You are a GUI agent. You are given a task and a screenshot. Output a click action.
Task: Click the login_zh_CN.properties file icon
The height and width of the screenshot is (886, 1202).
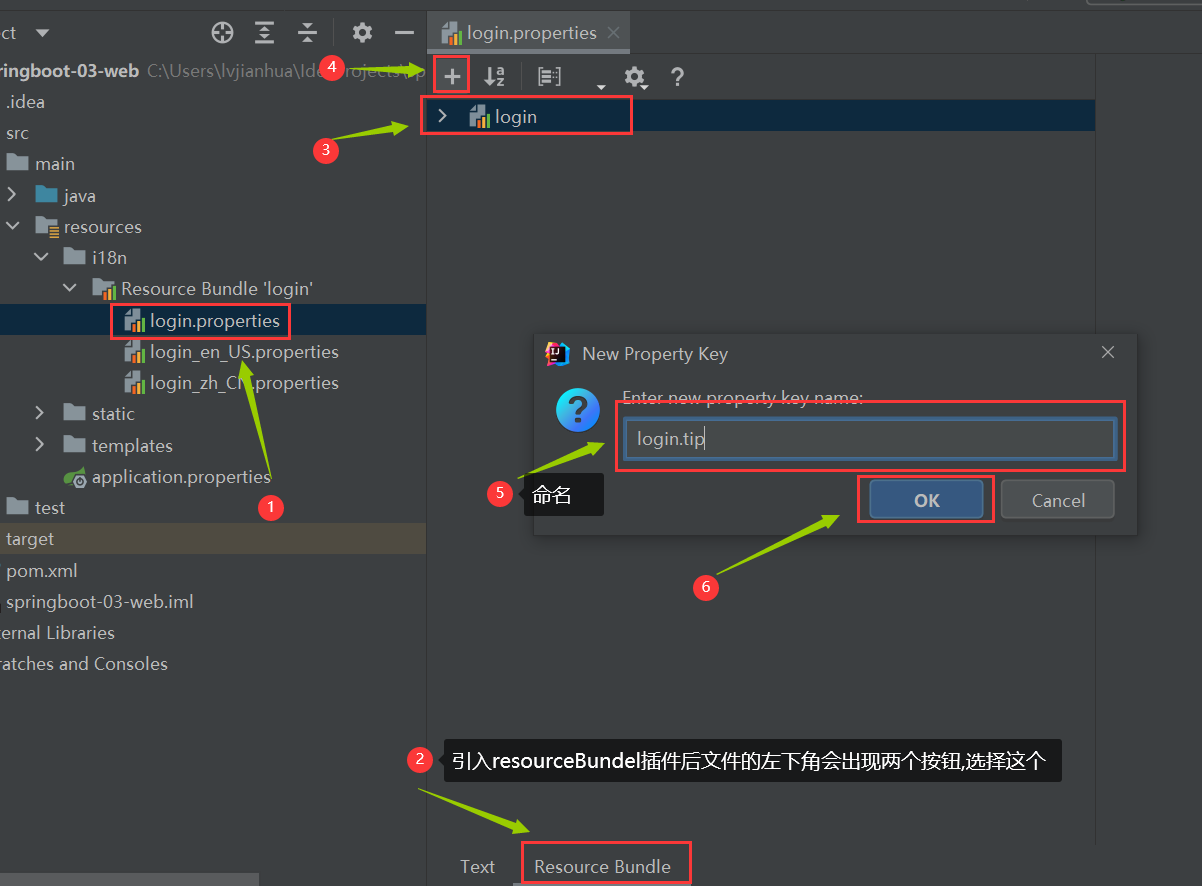coord(134,383)
